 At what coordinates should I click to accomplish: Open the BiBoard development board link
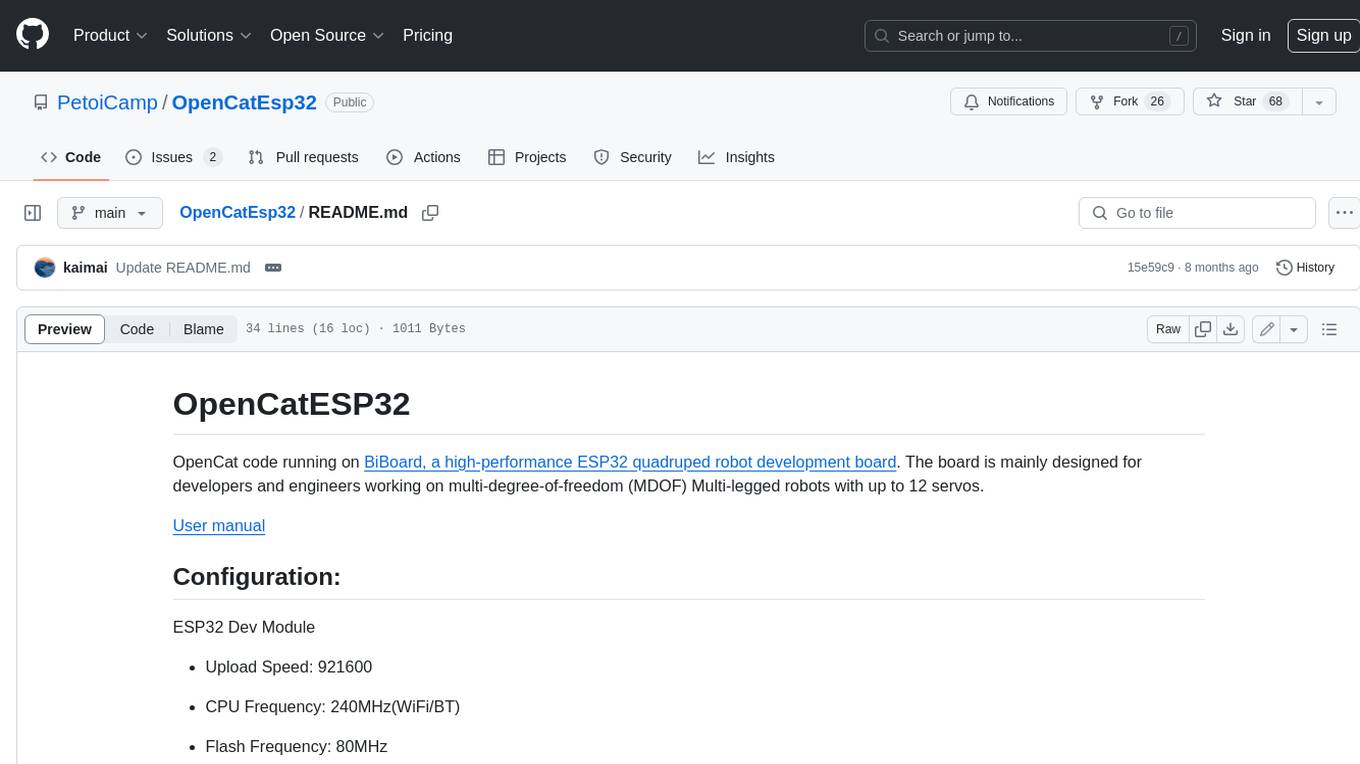[630, 462]
